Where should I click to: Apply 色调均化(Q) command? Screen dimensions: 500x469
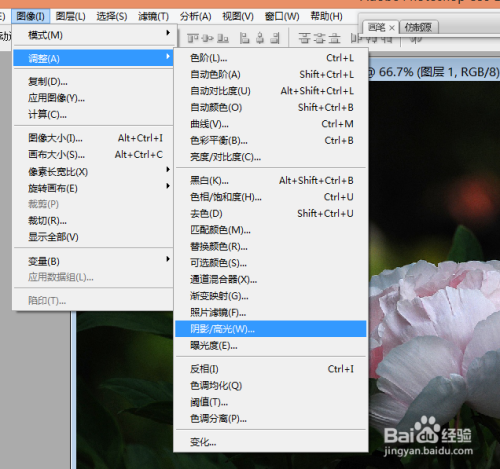pos(271,386)
